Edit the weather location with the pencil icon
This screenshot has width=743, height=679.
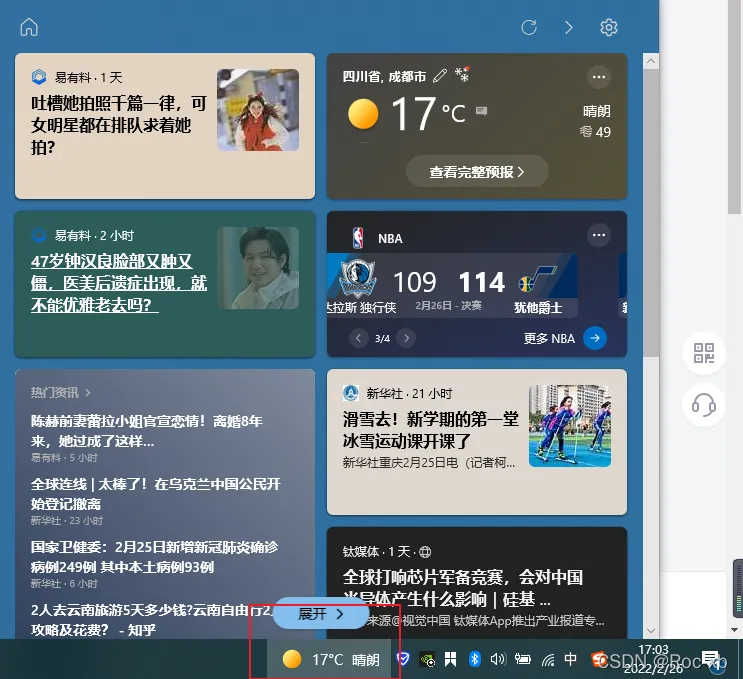440,75
